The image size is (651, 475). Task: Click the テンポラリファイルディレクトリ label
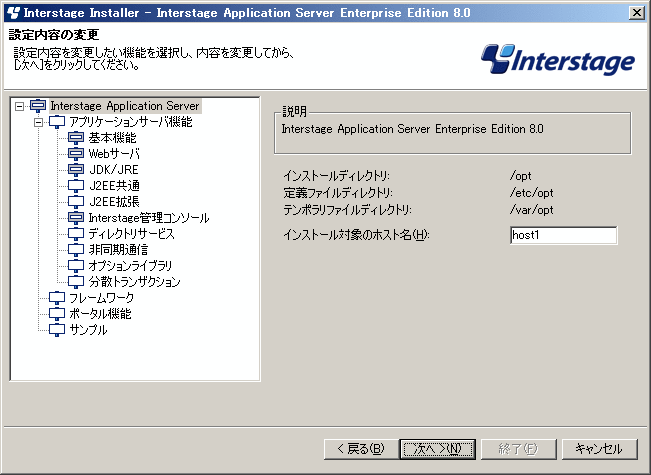pyautogui.click(x=348, y=210)
